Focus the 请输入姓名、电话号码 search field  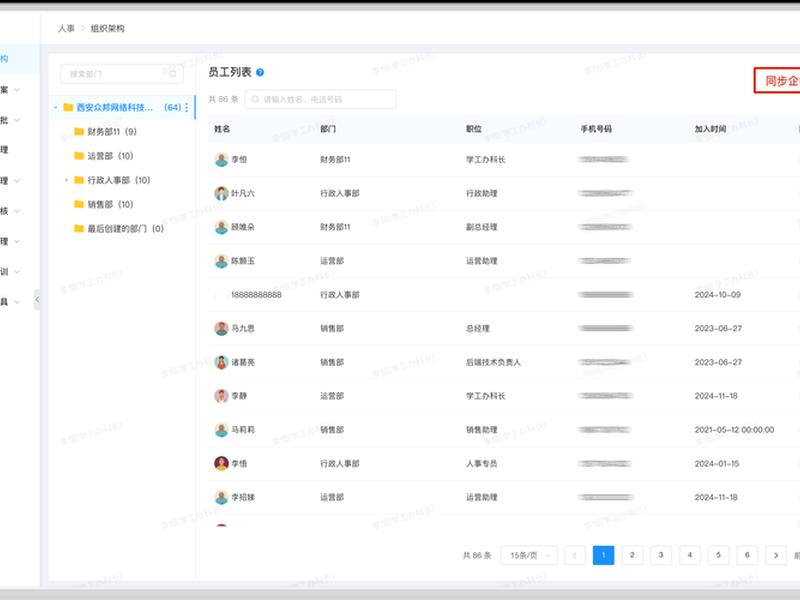coord(320,99)
